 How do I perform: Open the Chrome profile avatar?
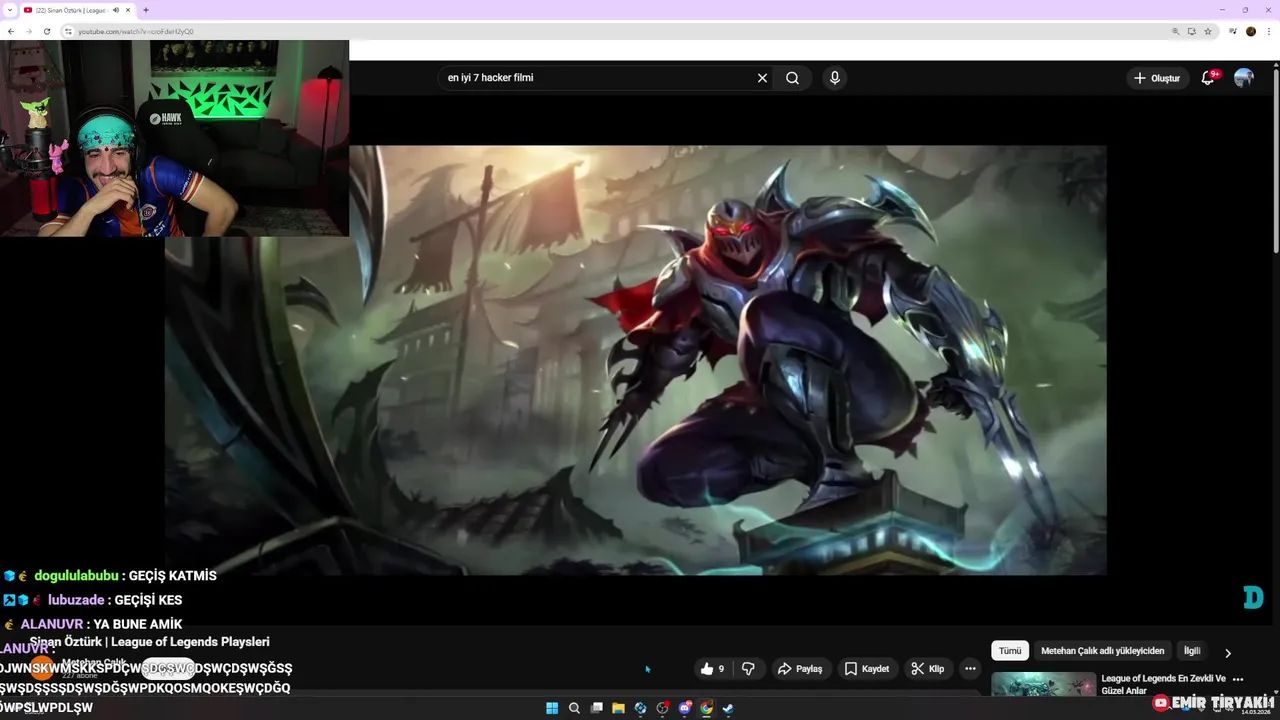click(x=1251, y=31)
